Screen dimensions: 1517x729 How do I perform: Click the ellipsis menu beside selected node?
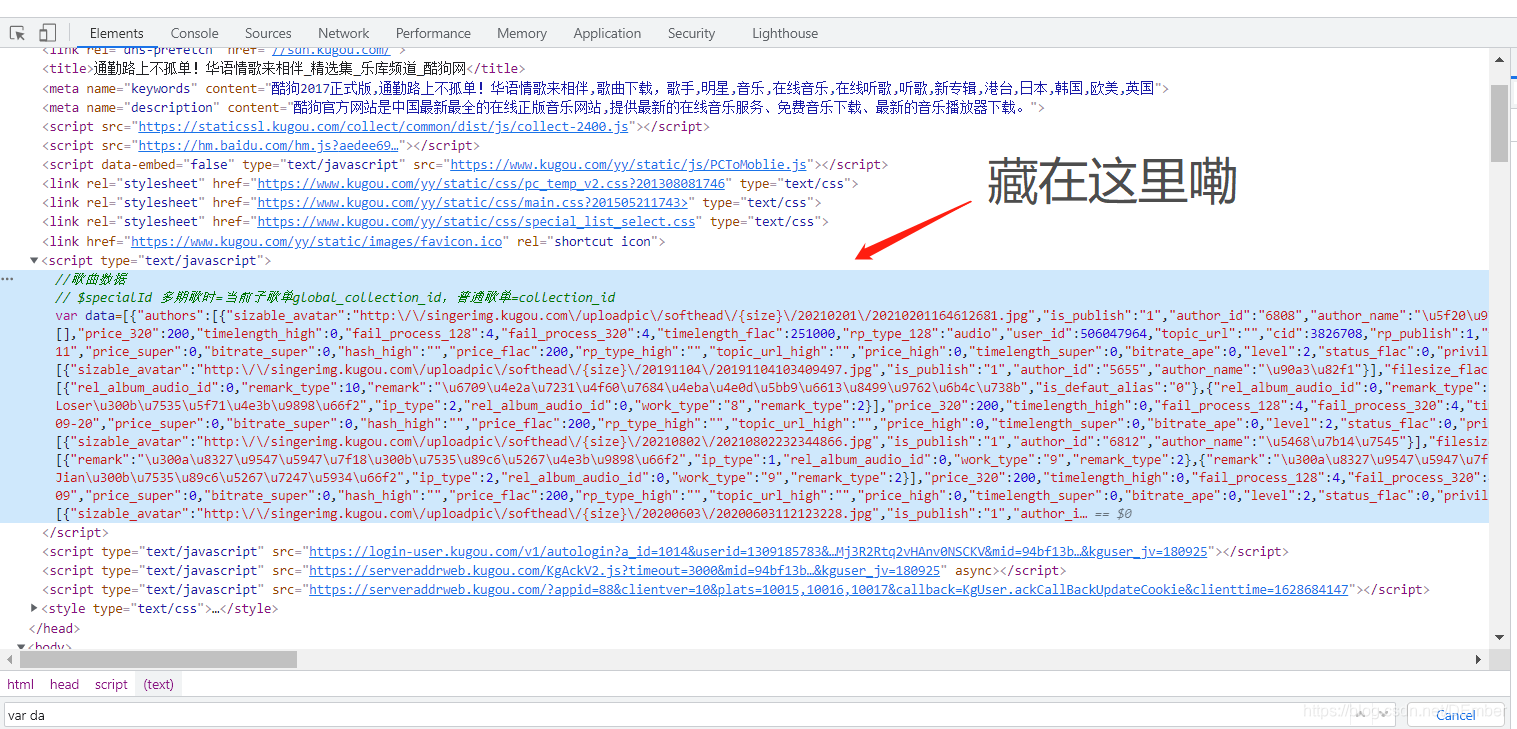point(7,279)
